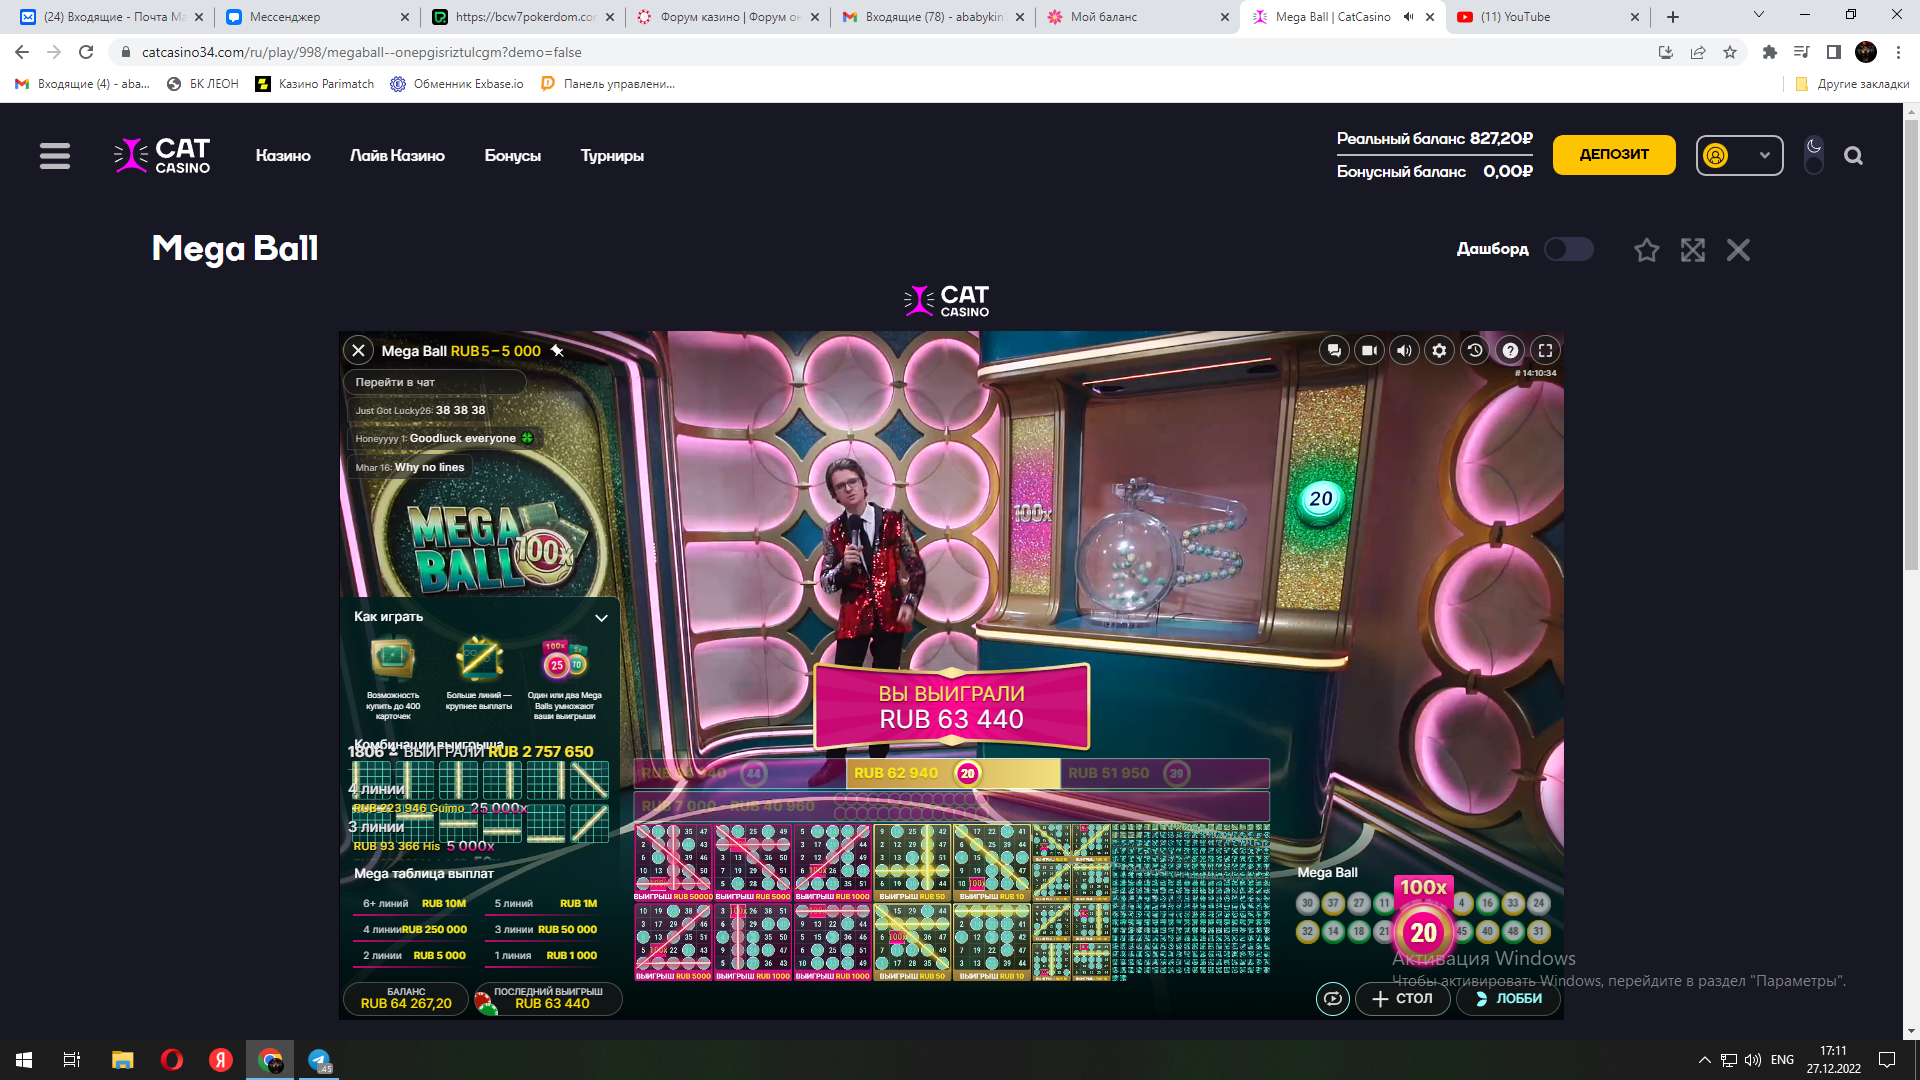This screenshot has width=1920, height=1080.
Task: Add game to favorites star icon
Action: click(1646, 250)
